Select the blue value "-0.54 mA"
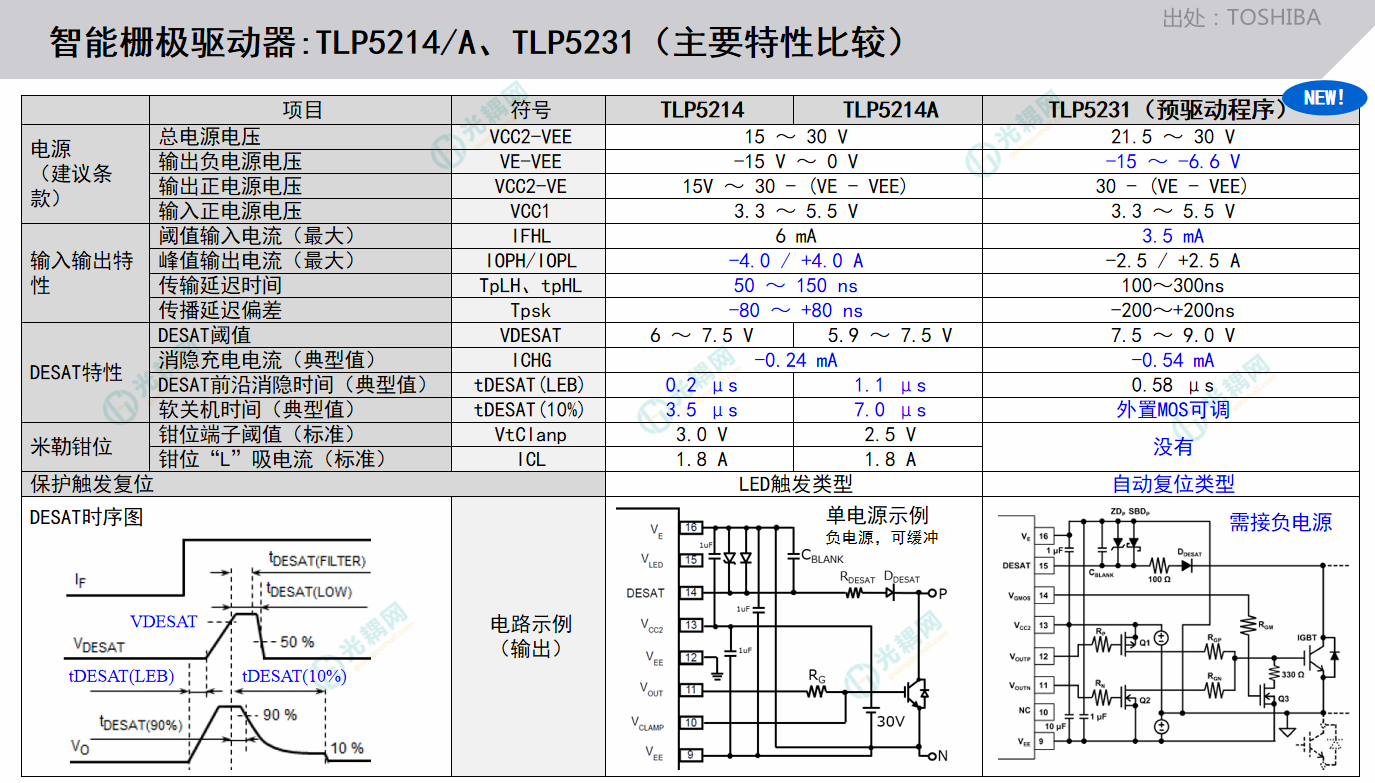1375x783 pixels. [1172, 360]
